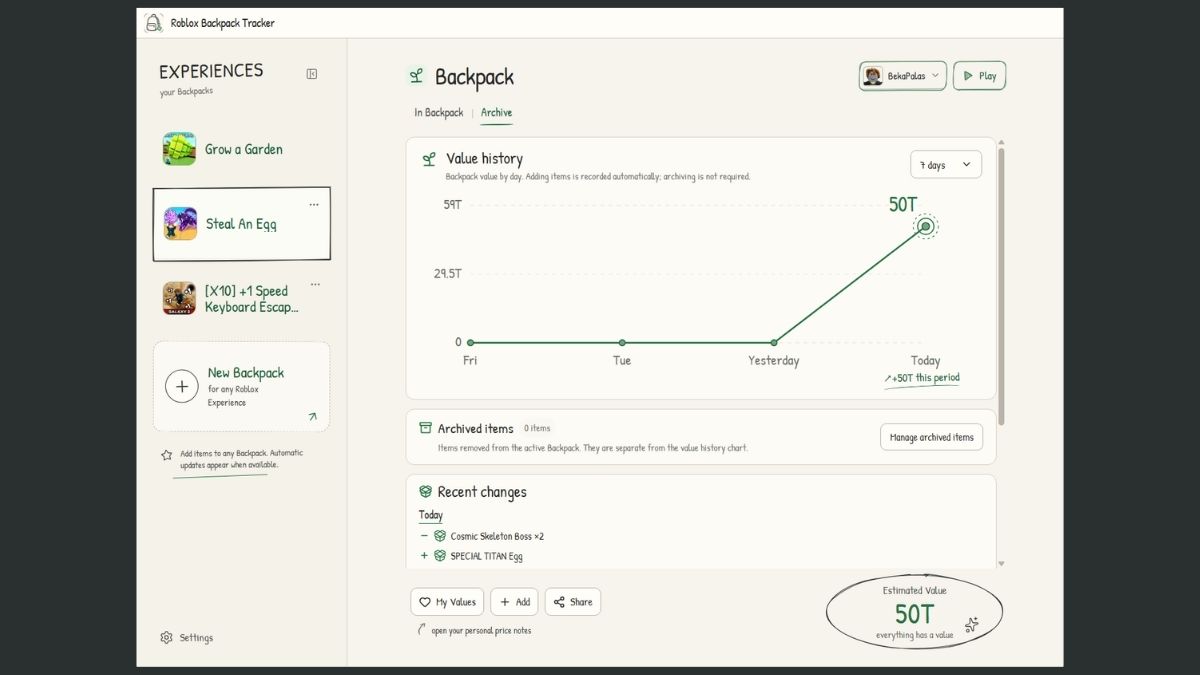Open the Grow a Garden backpack thumbnail
This screenshot has height=675, width=1200.
click(x=180, y=149)
